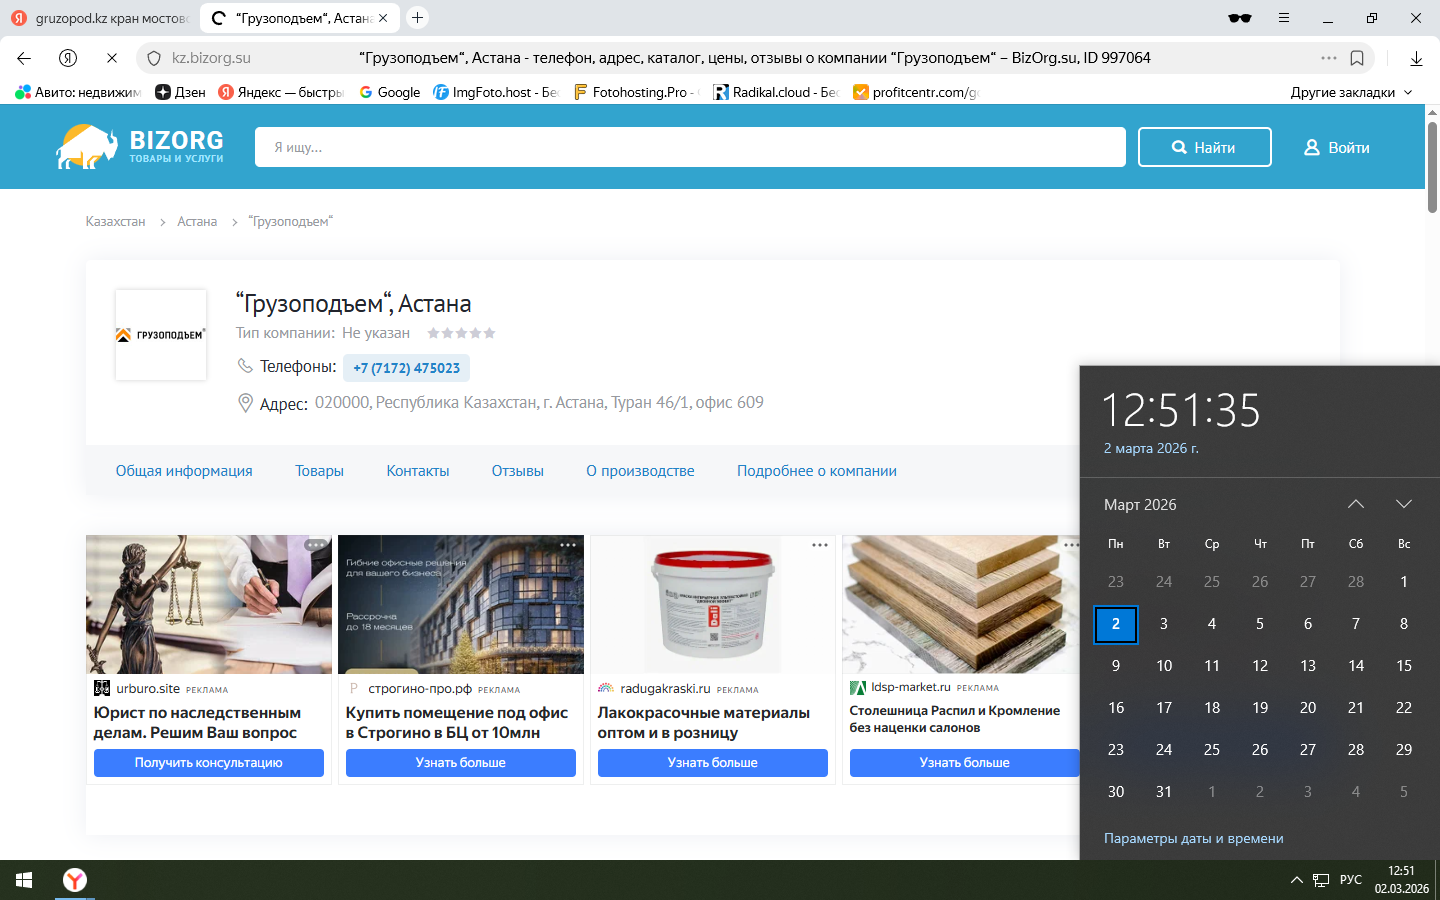The height and width of the screenshot is (900, 1440).
Task: Focus the Я ищу search field
Action: (x=690, y=147)
